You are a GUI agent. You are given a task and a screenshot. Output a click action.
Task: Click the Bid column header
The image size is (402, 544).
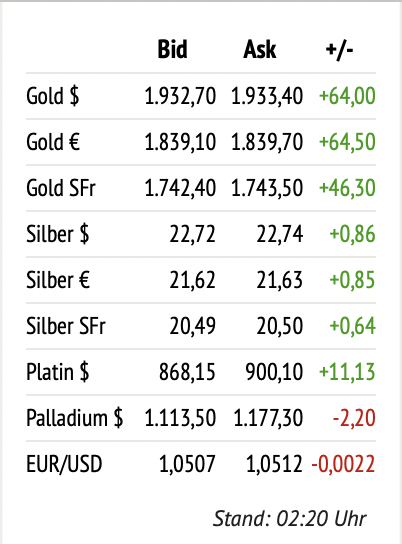[x=172, y=49]
